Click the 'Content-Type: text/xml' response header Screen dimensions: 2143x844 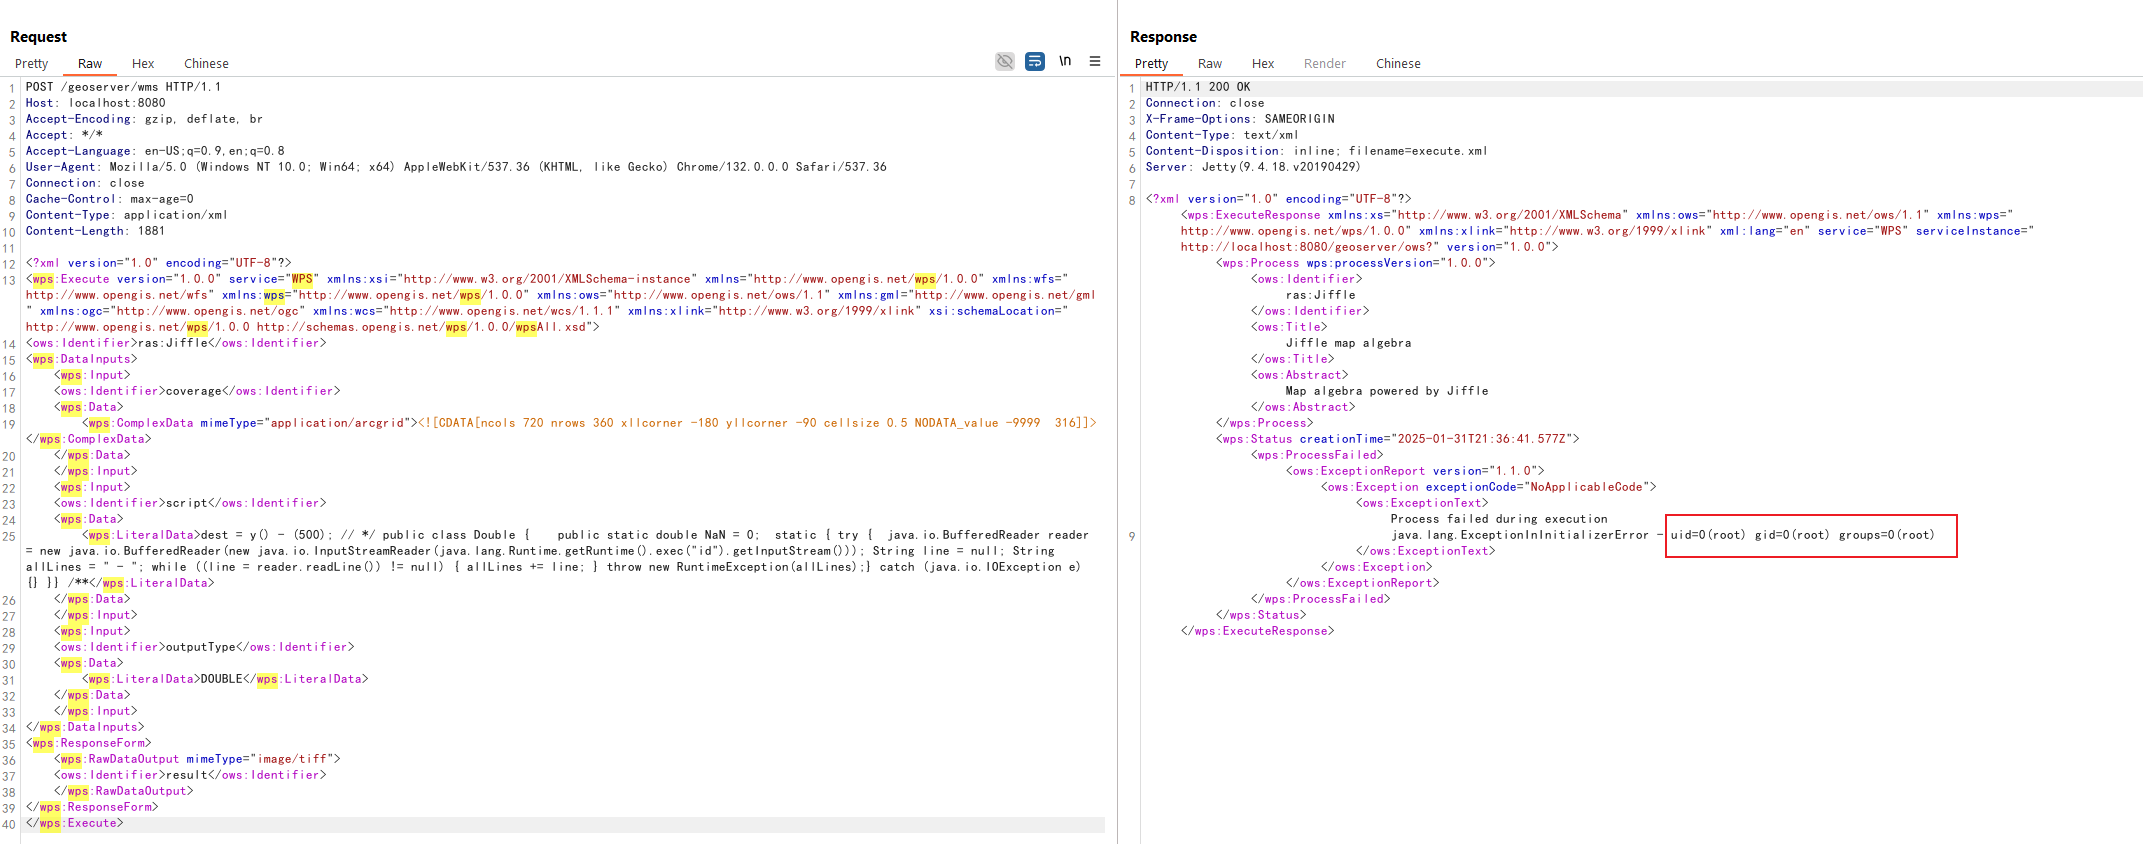click(x=1222, y=135)
